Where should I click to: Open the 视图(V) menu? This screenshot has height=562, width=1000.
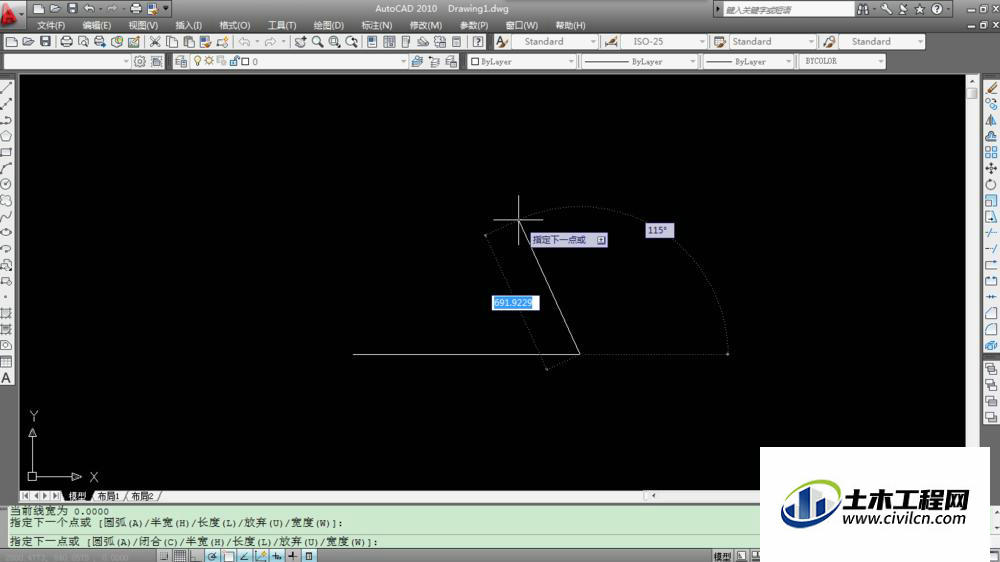[x=143, y=26]
